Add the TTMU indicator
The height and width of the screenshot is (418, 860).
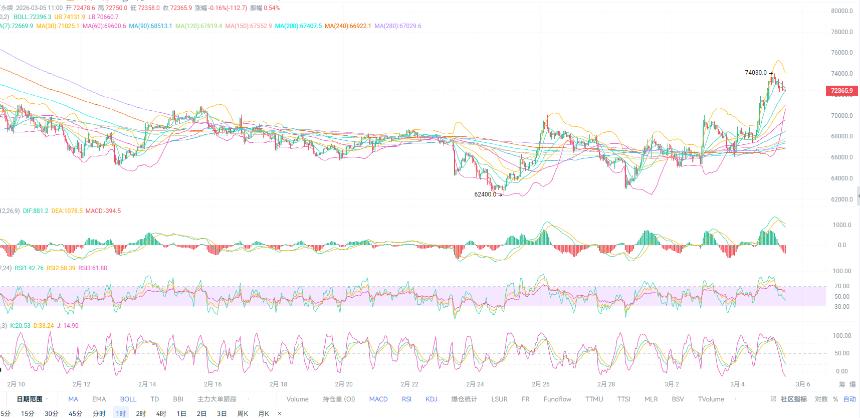click(594, 399)
